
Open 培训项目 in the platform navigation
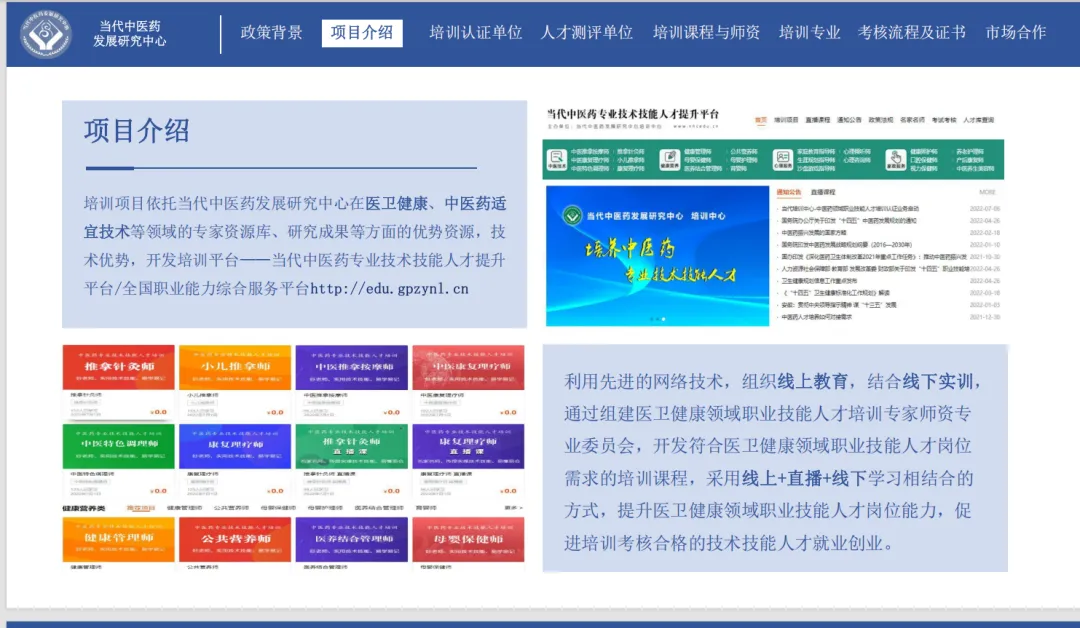pos(786,120)
